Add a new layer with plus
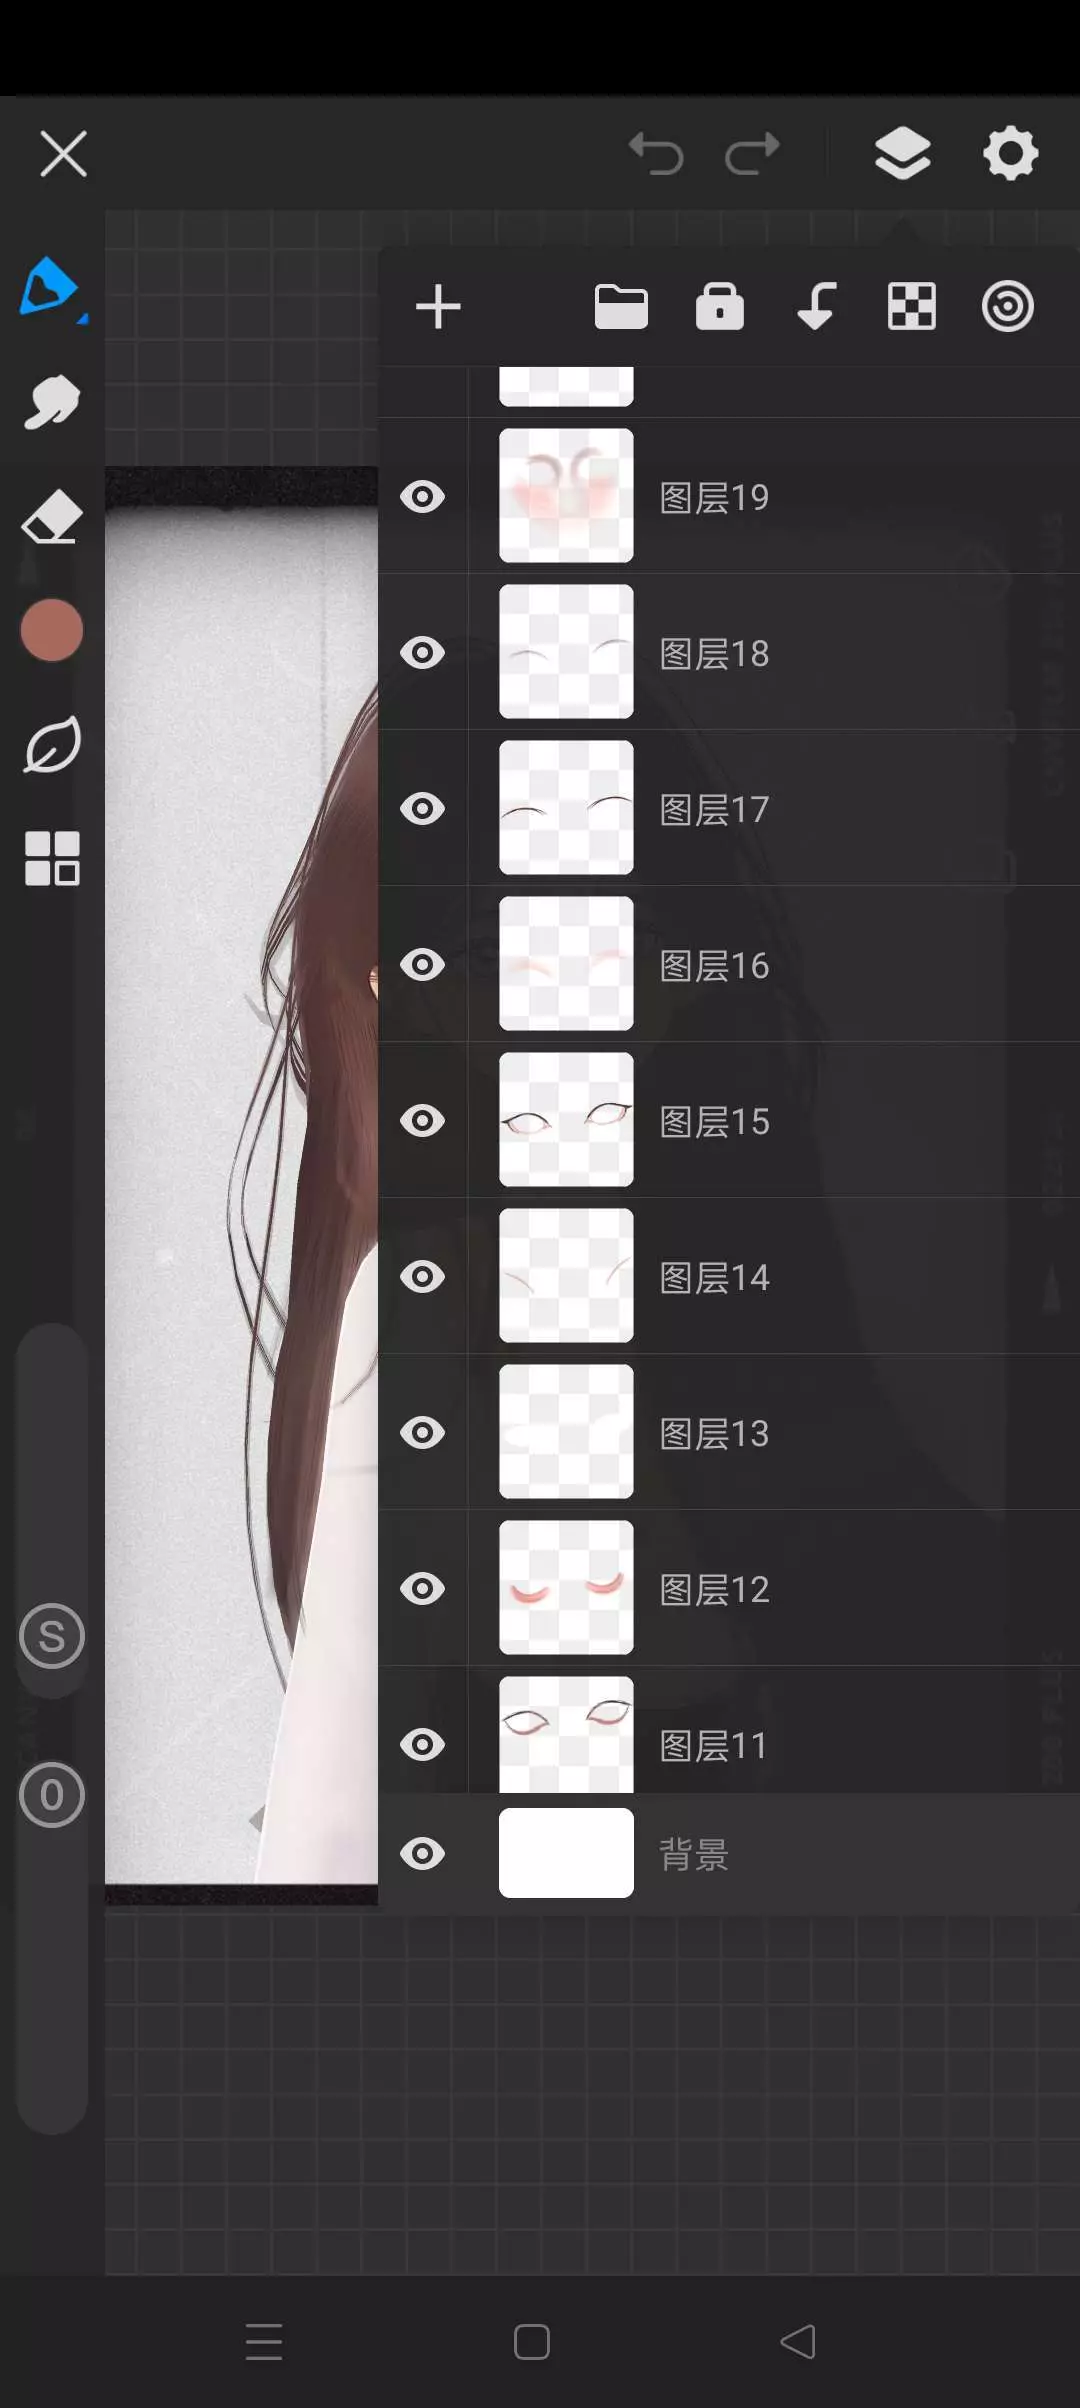1080x2408 pixels. (x=438, y=307)
